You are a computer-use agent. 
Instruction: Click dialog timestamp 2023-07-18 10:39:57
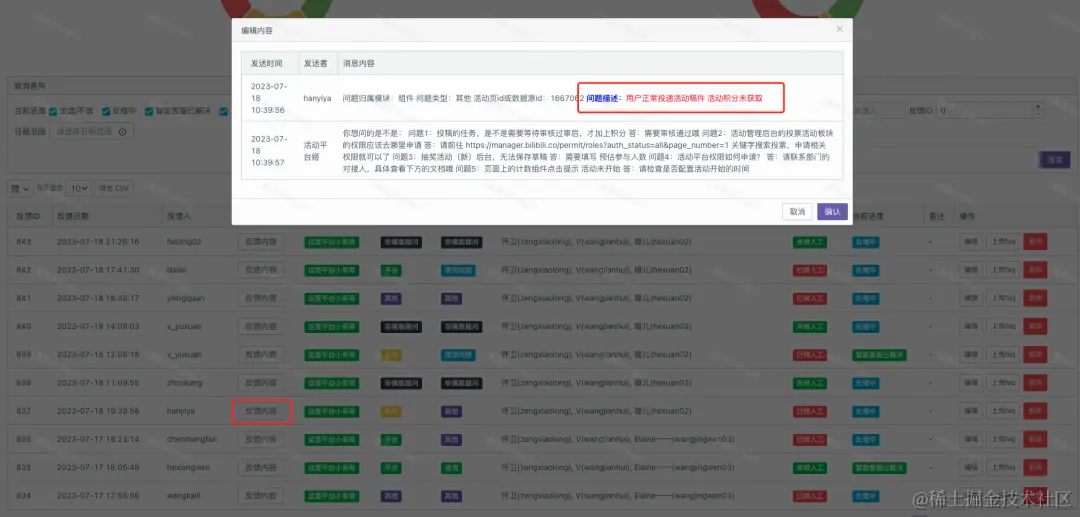coord(269,151)
